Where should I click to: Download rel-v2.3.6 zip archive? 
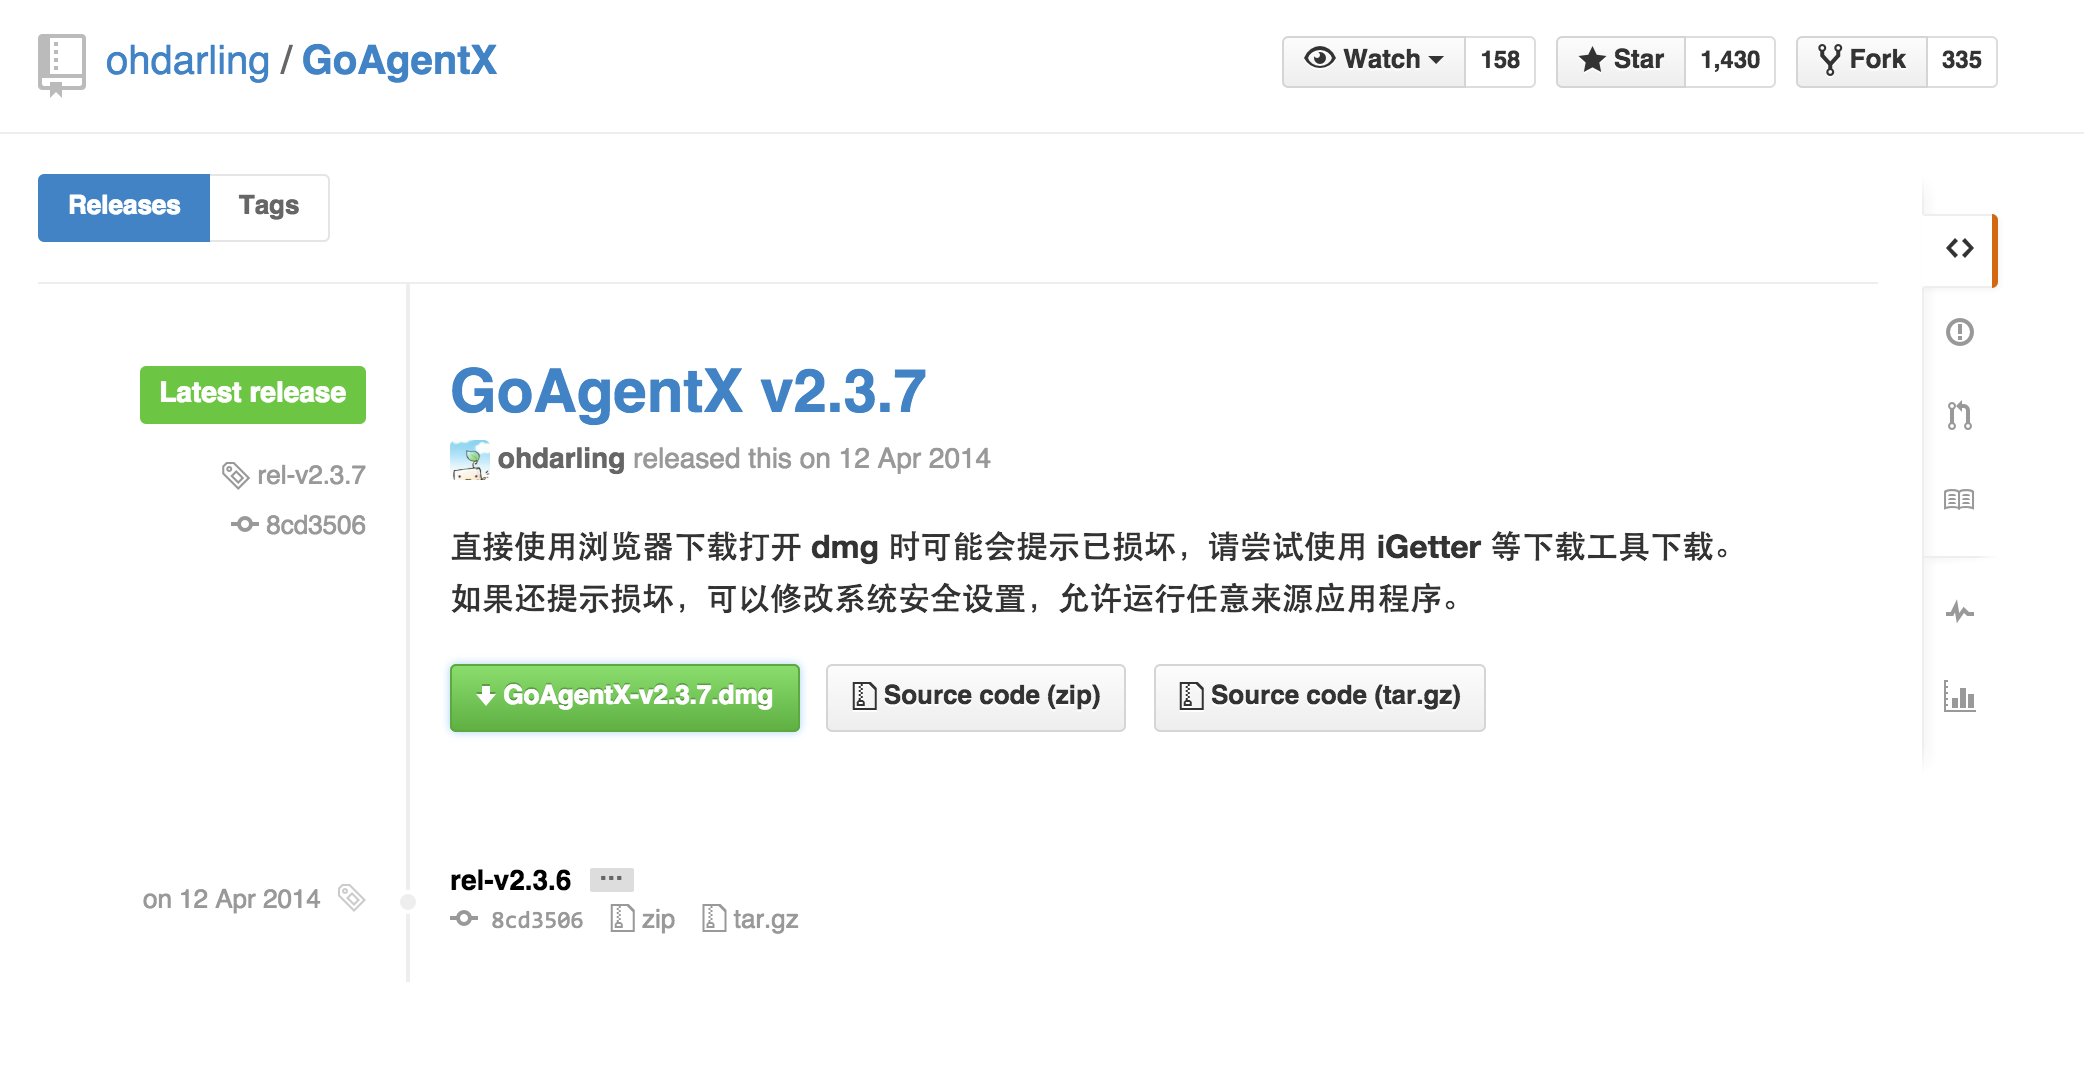tap(643, 918)
